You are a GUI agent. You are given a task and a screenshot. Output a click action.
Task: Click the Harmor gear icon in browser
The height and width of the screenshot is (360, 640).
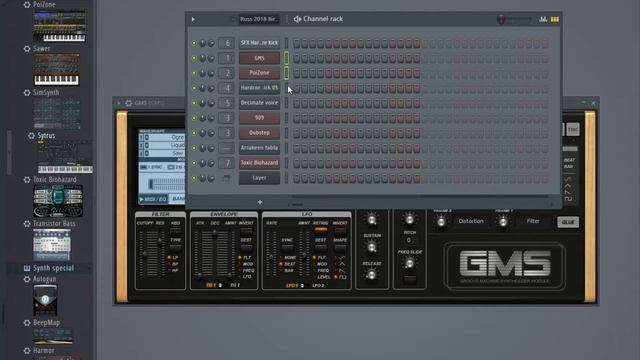pos(27,351)
